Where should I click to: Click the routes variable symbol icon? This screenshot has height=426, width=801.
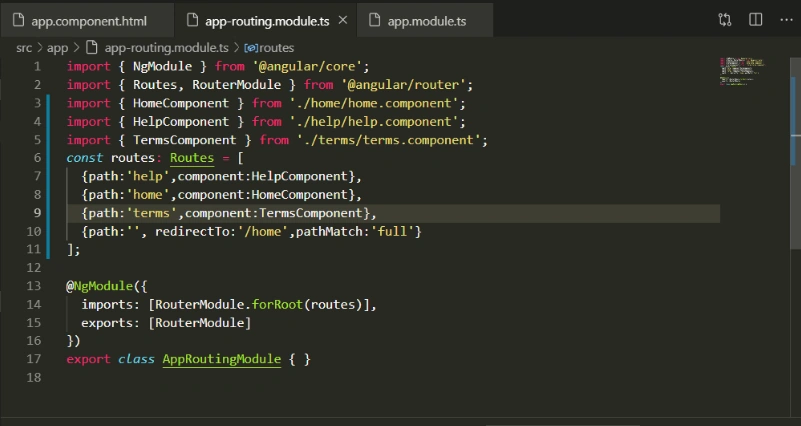click(x=251, y=48)
